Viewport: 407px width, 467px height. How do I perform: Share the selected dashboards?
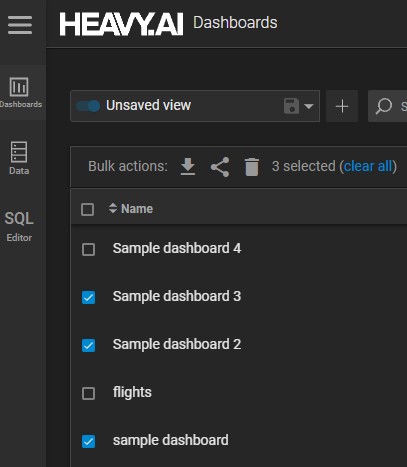pos(220,167)
